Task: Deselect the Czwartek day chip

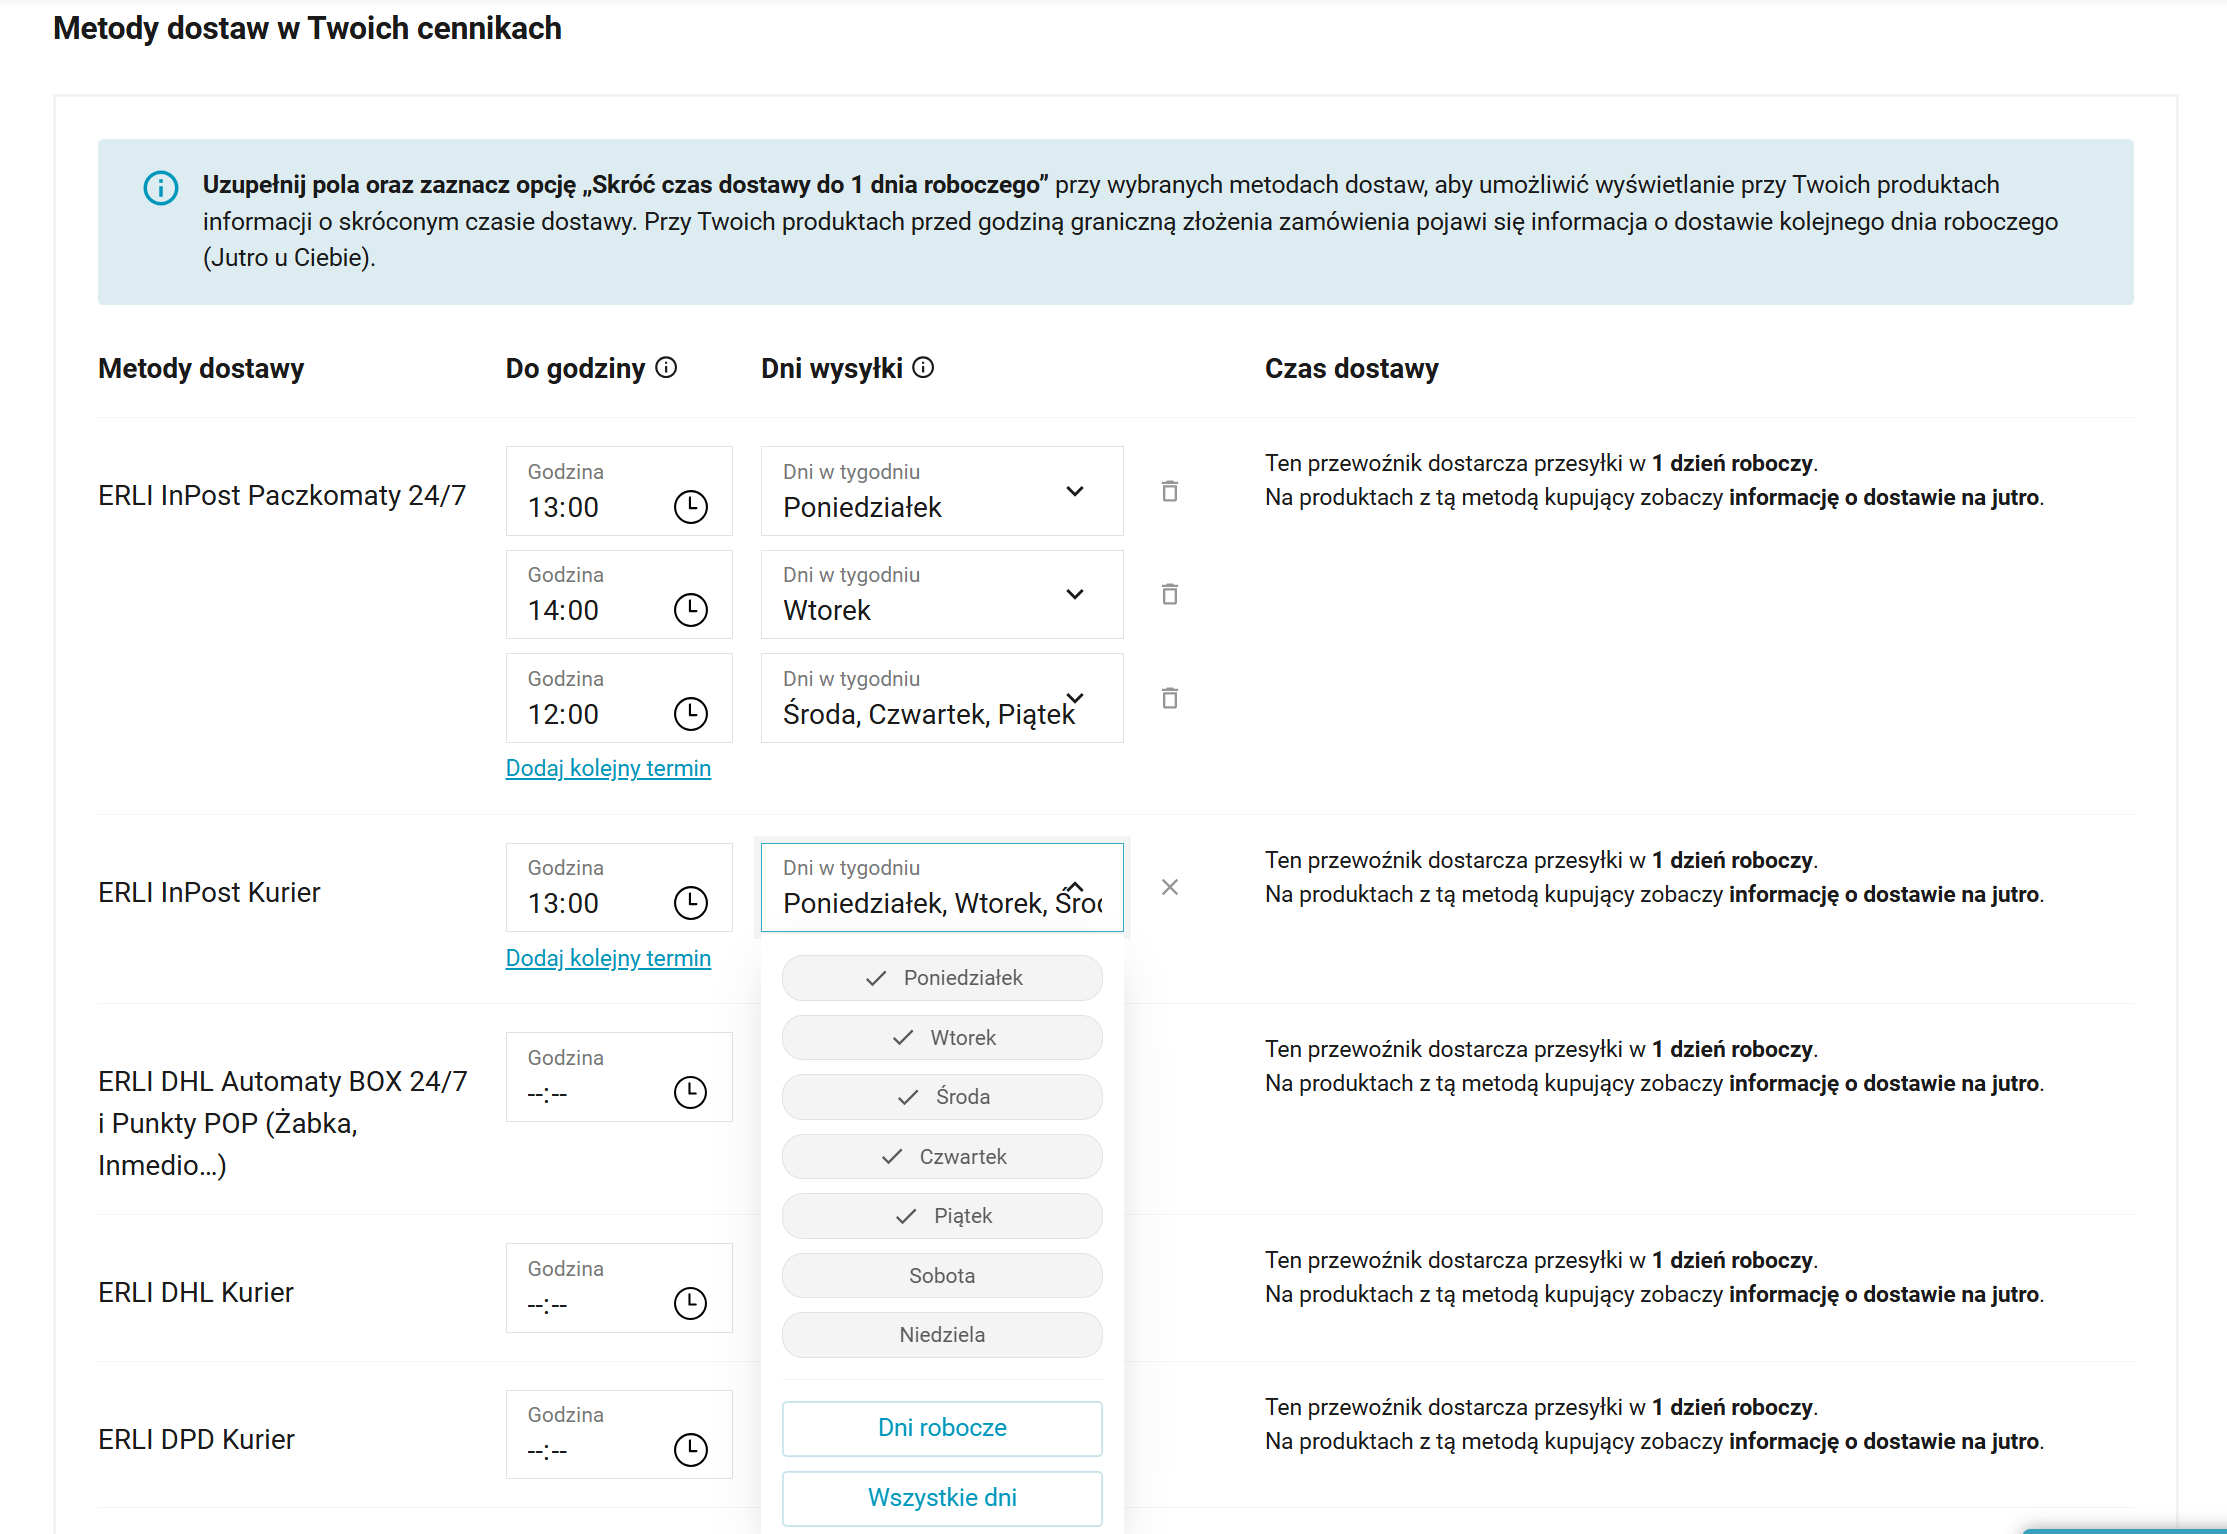Action: (x=942, y=1157)
